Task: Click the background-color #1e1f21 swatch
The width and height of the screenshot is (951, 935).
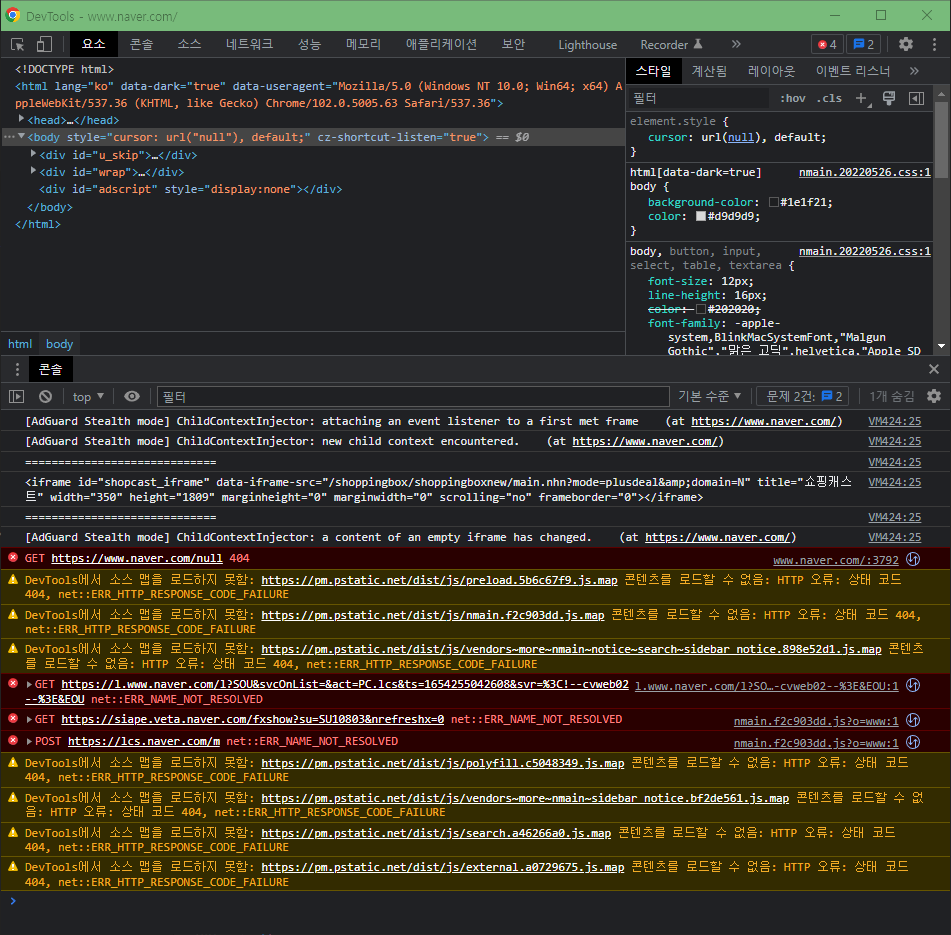Action: tap(773, 202)
